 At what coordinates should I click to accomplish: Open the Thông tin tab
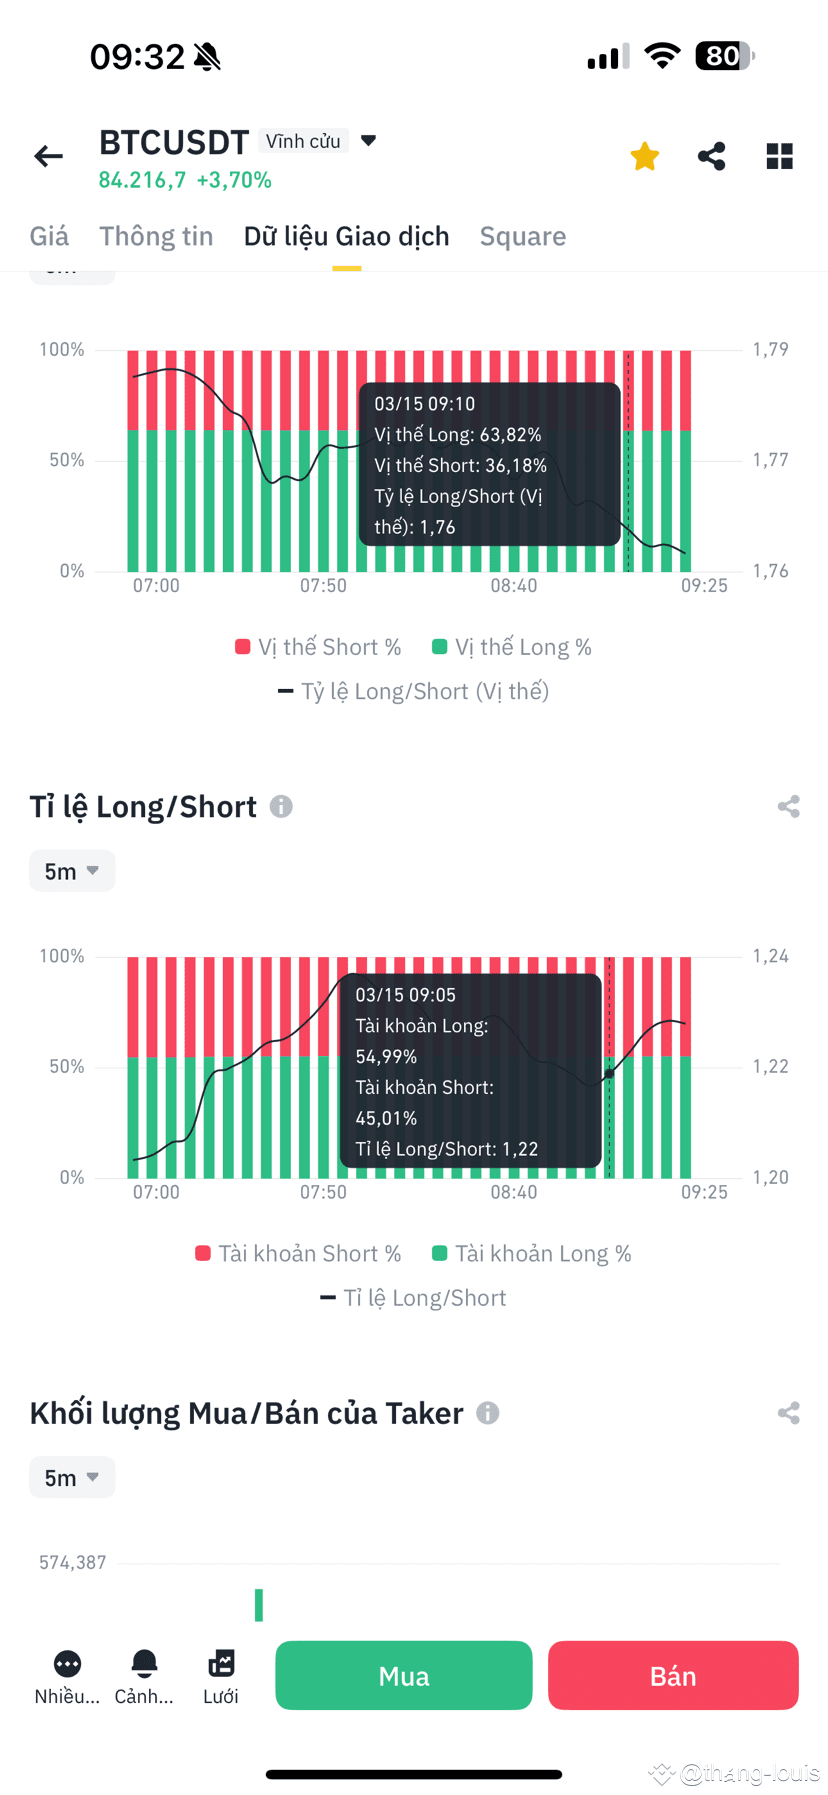(156, 236)
